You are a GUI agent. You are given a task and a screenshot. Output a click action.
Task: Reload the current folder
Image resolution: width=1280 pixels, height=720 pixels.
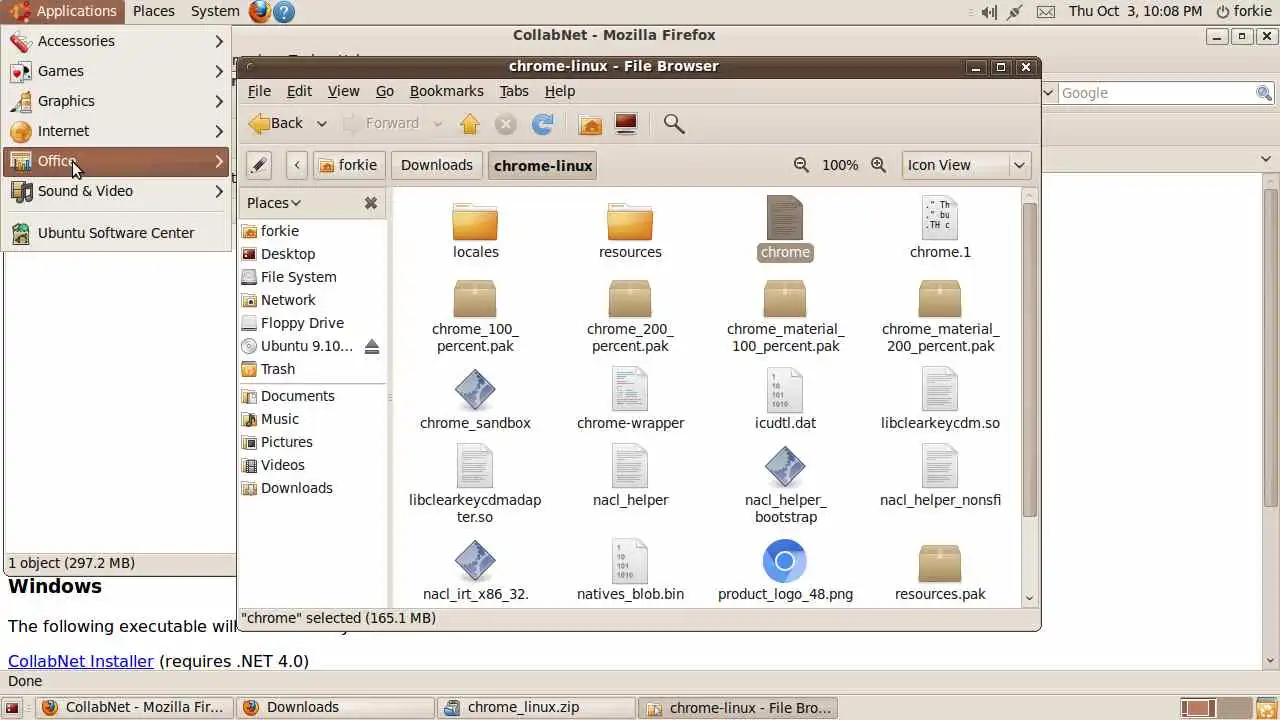pyautogui.click(x=542, y=124)
